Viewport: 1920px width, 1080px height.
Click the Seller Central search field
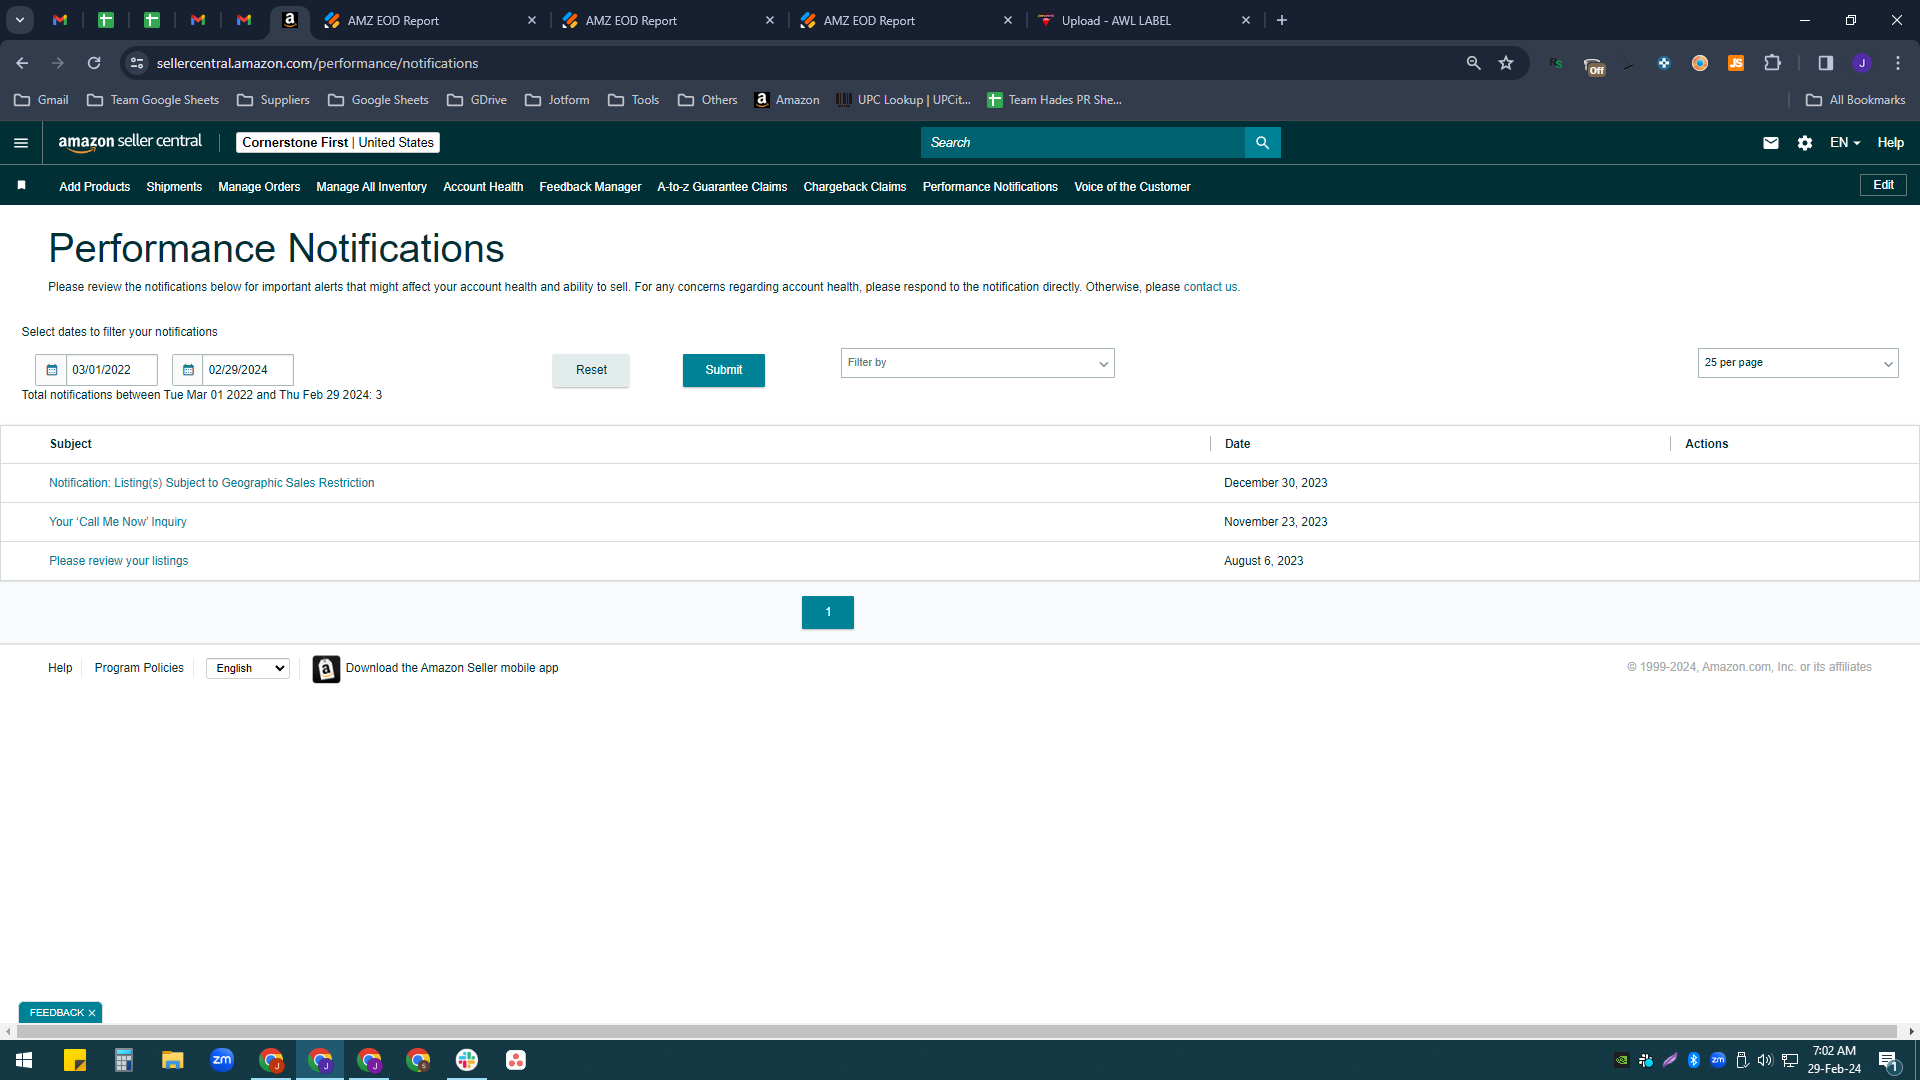click(1082, 143)
